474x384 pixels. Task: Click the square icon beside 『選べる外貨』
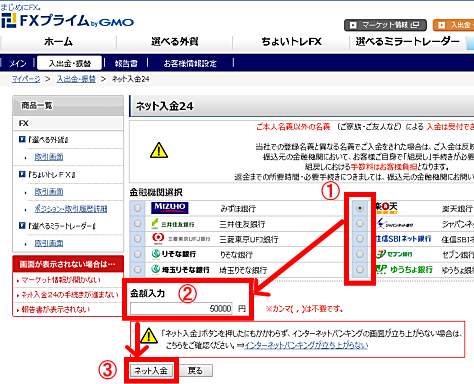[22, 139]
